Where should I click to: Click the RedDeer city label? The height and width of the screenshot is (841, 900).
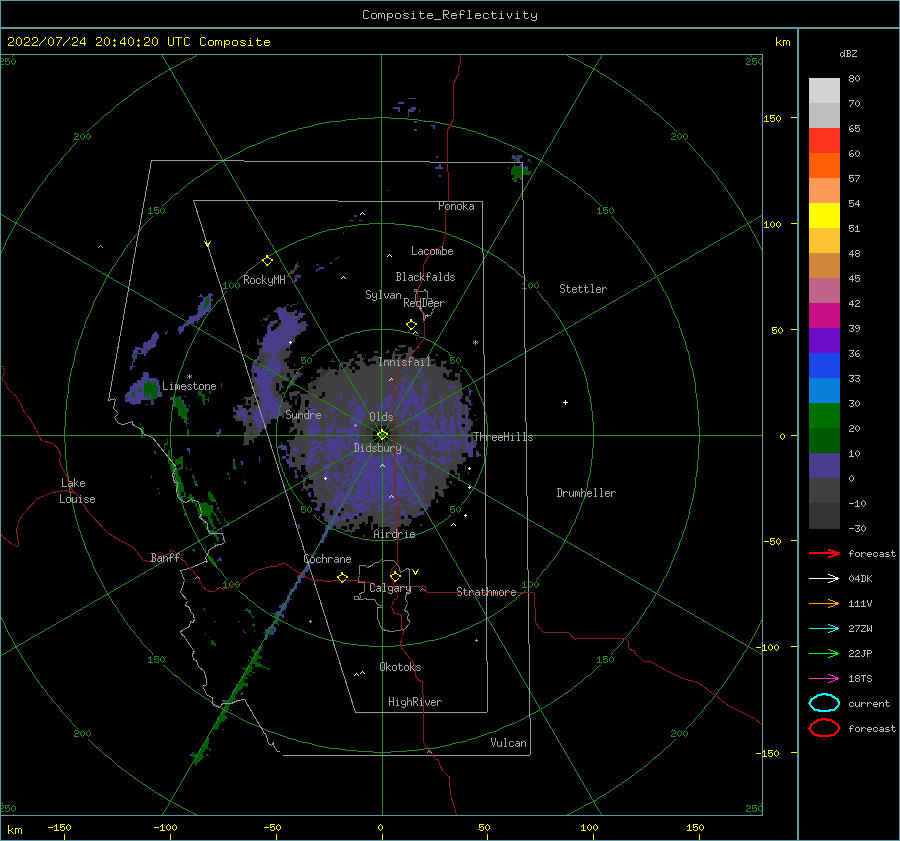pyautogui.click(x=424, y=303)
